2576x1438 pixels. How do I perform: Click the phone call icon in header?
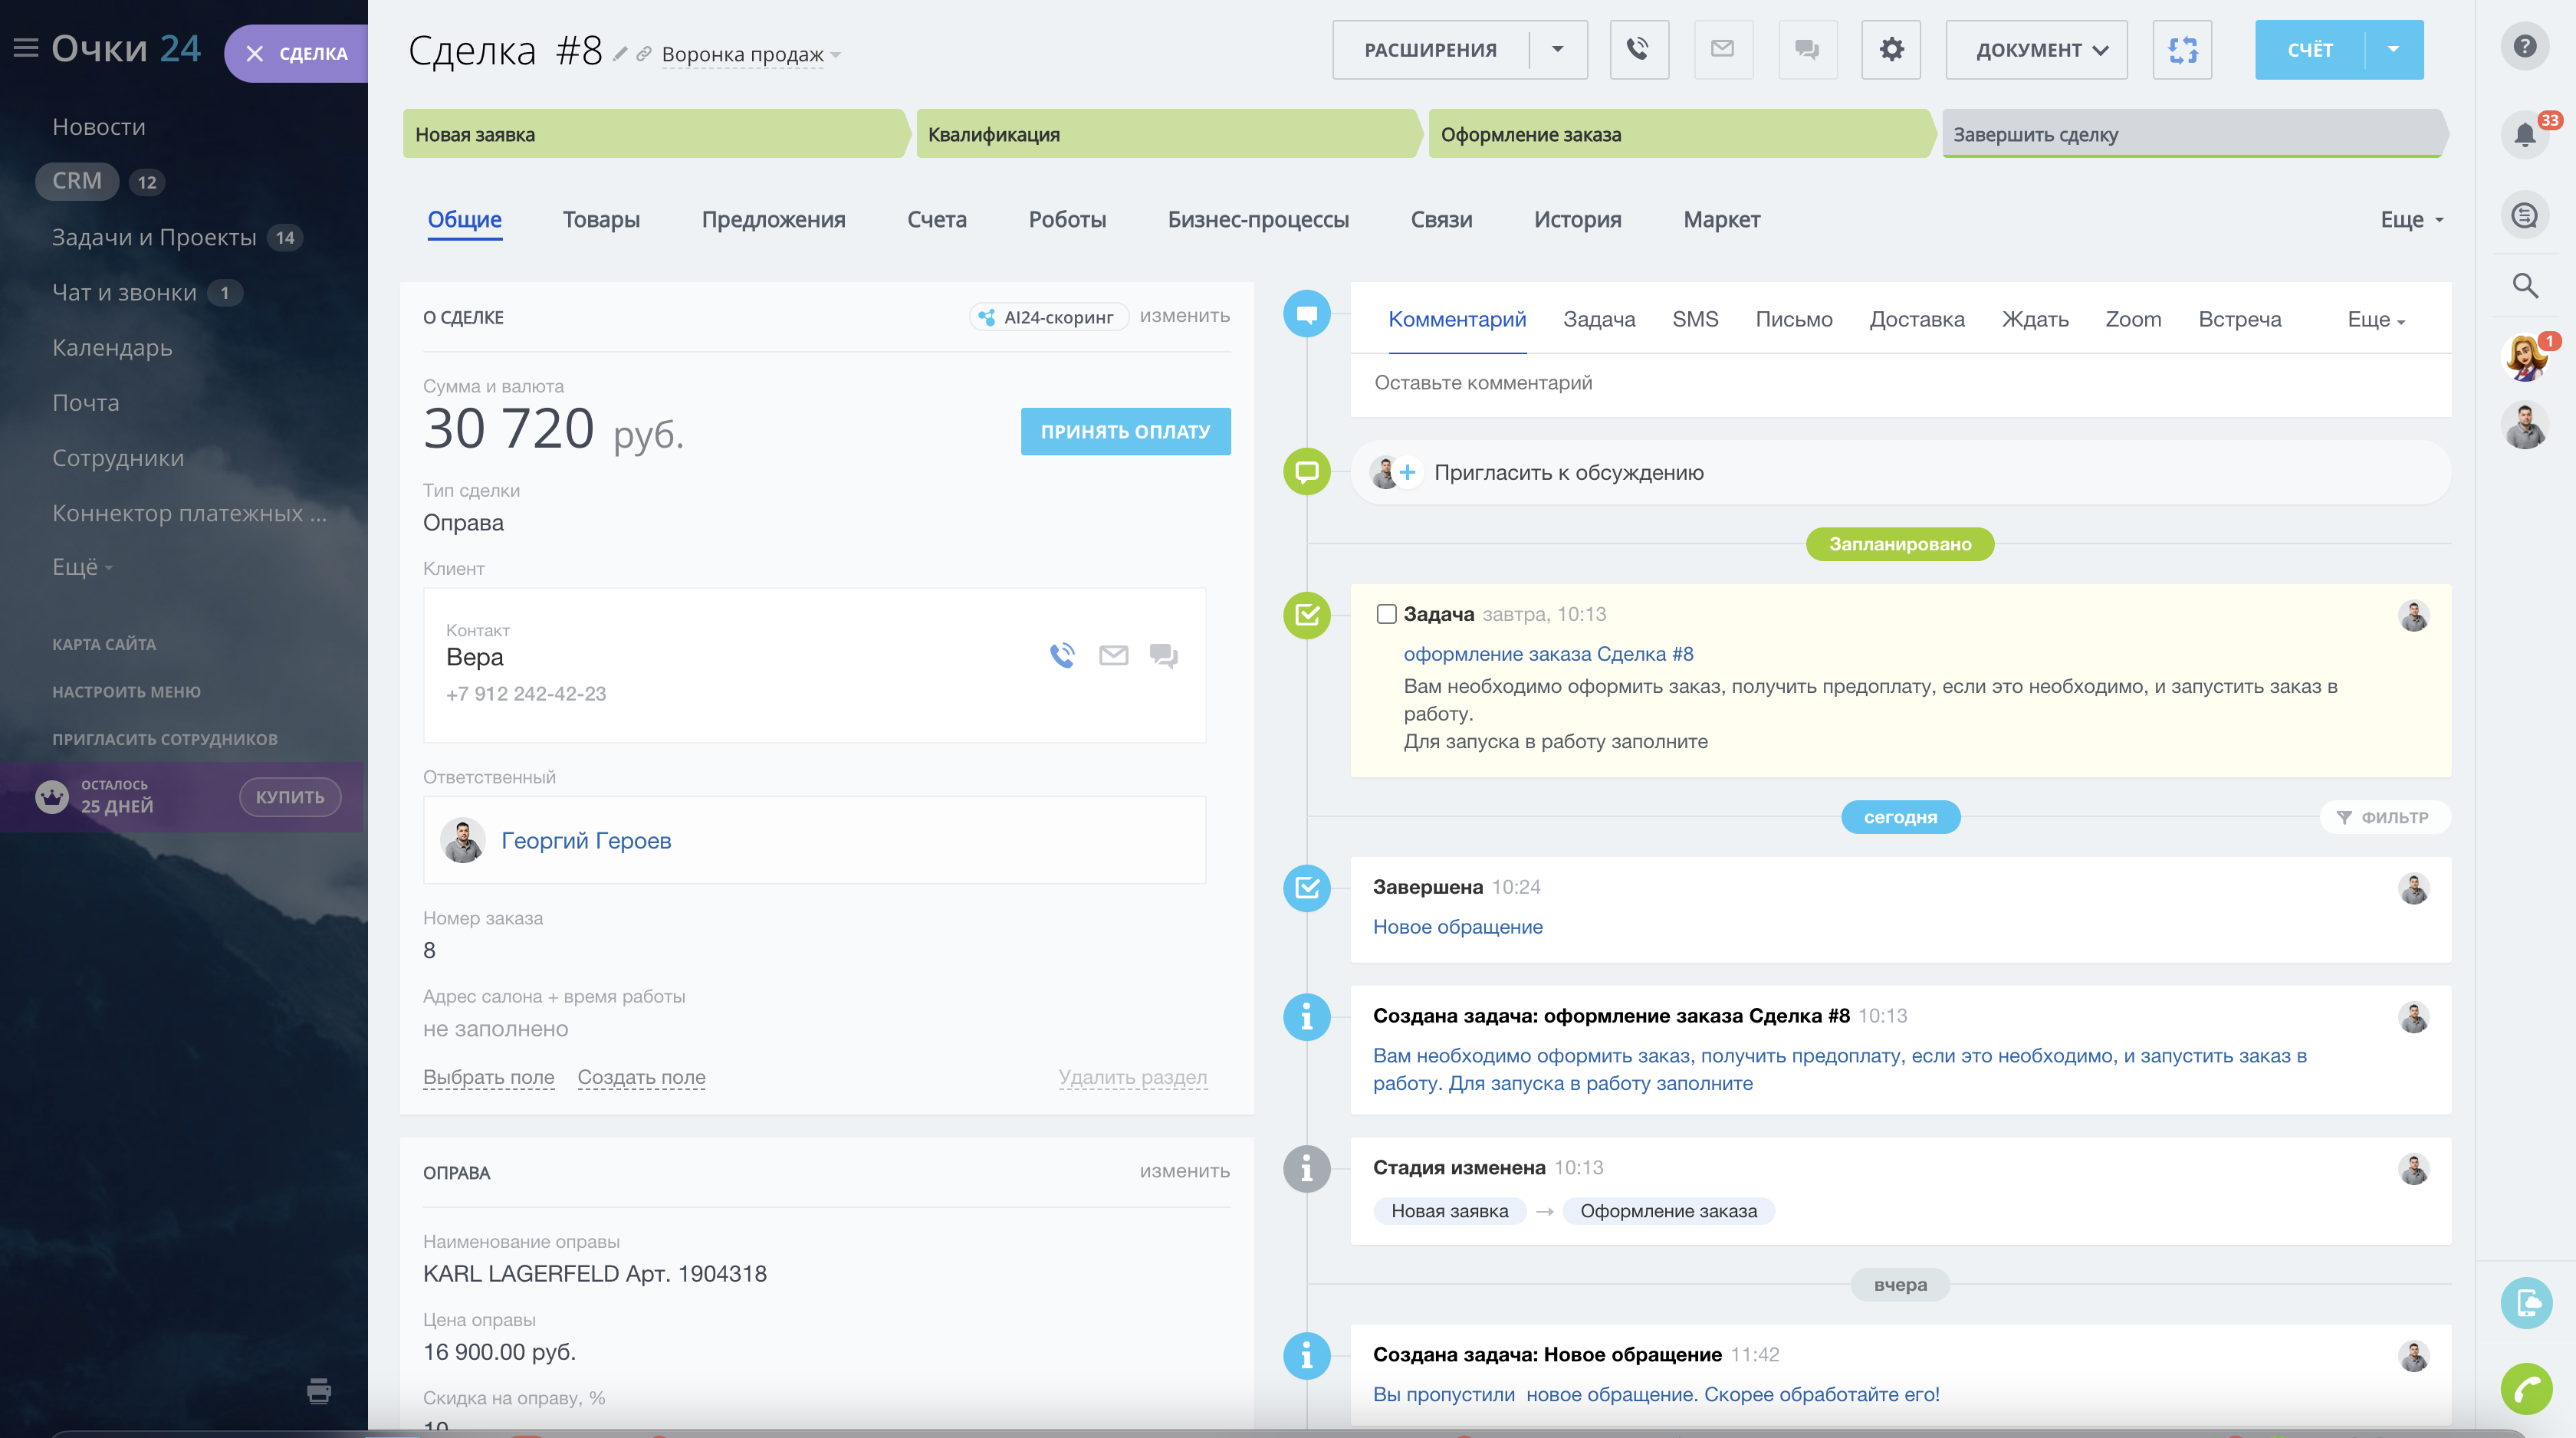1638,49
